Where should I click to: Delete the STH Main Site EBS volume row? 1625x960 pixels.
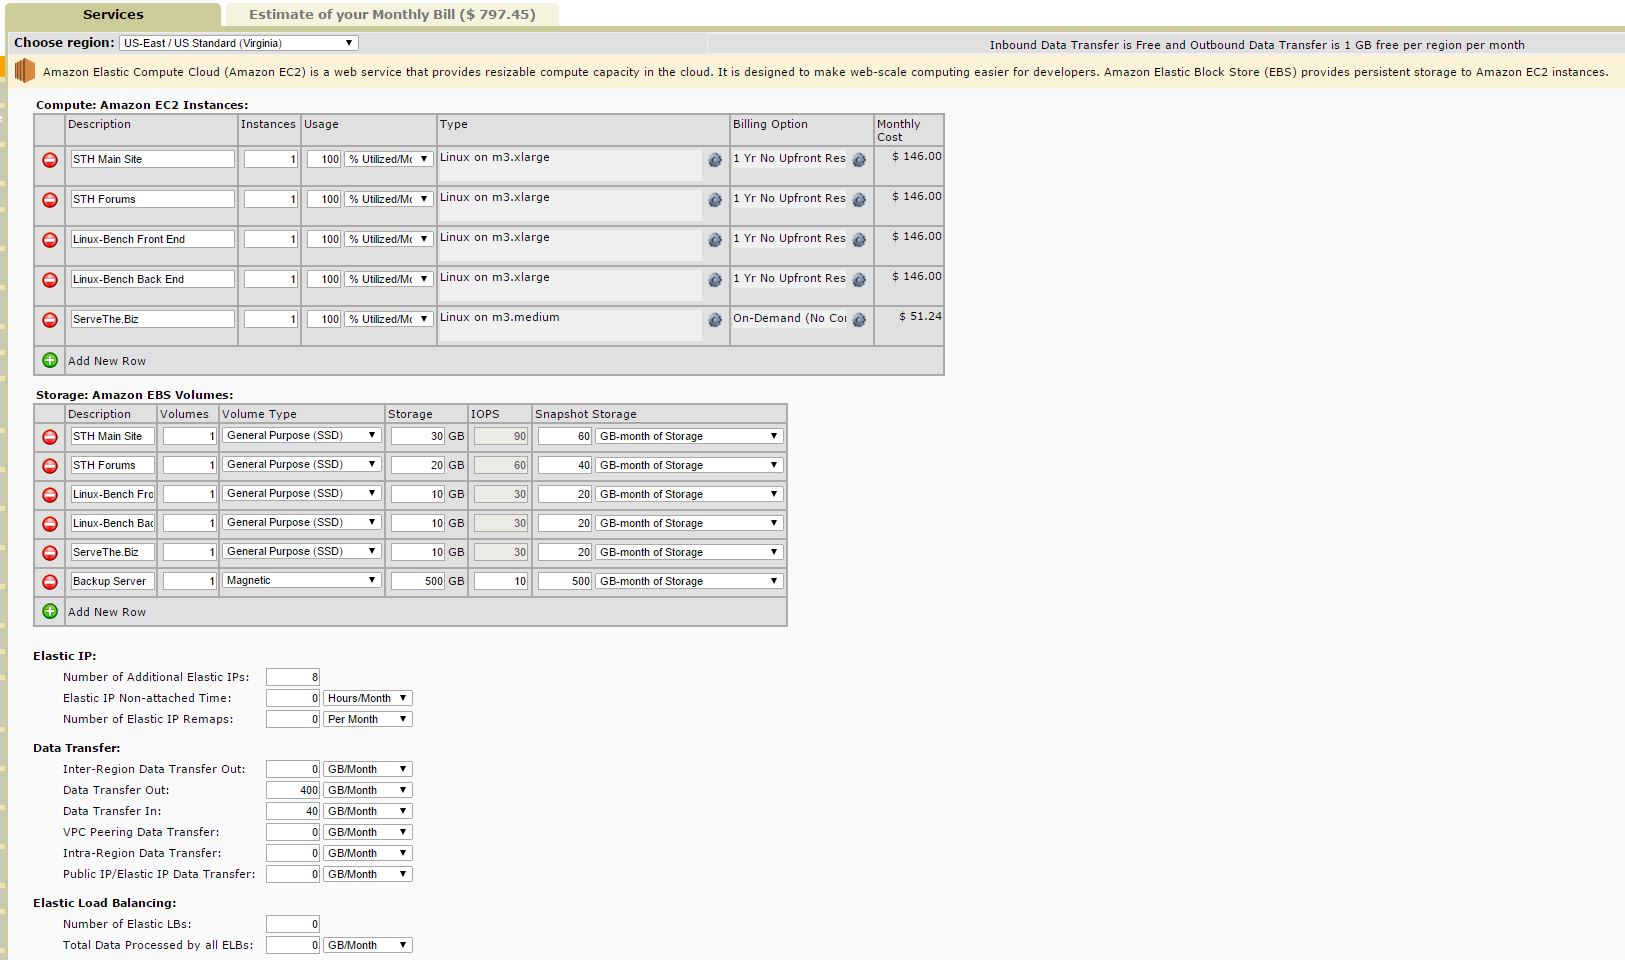[50, 437]
